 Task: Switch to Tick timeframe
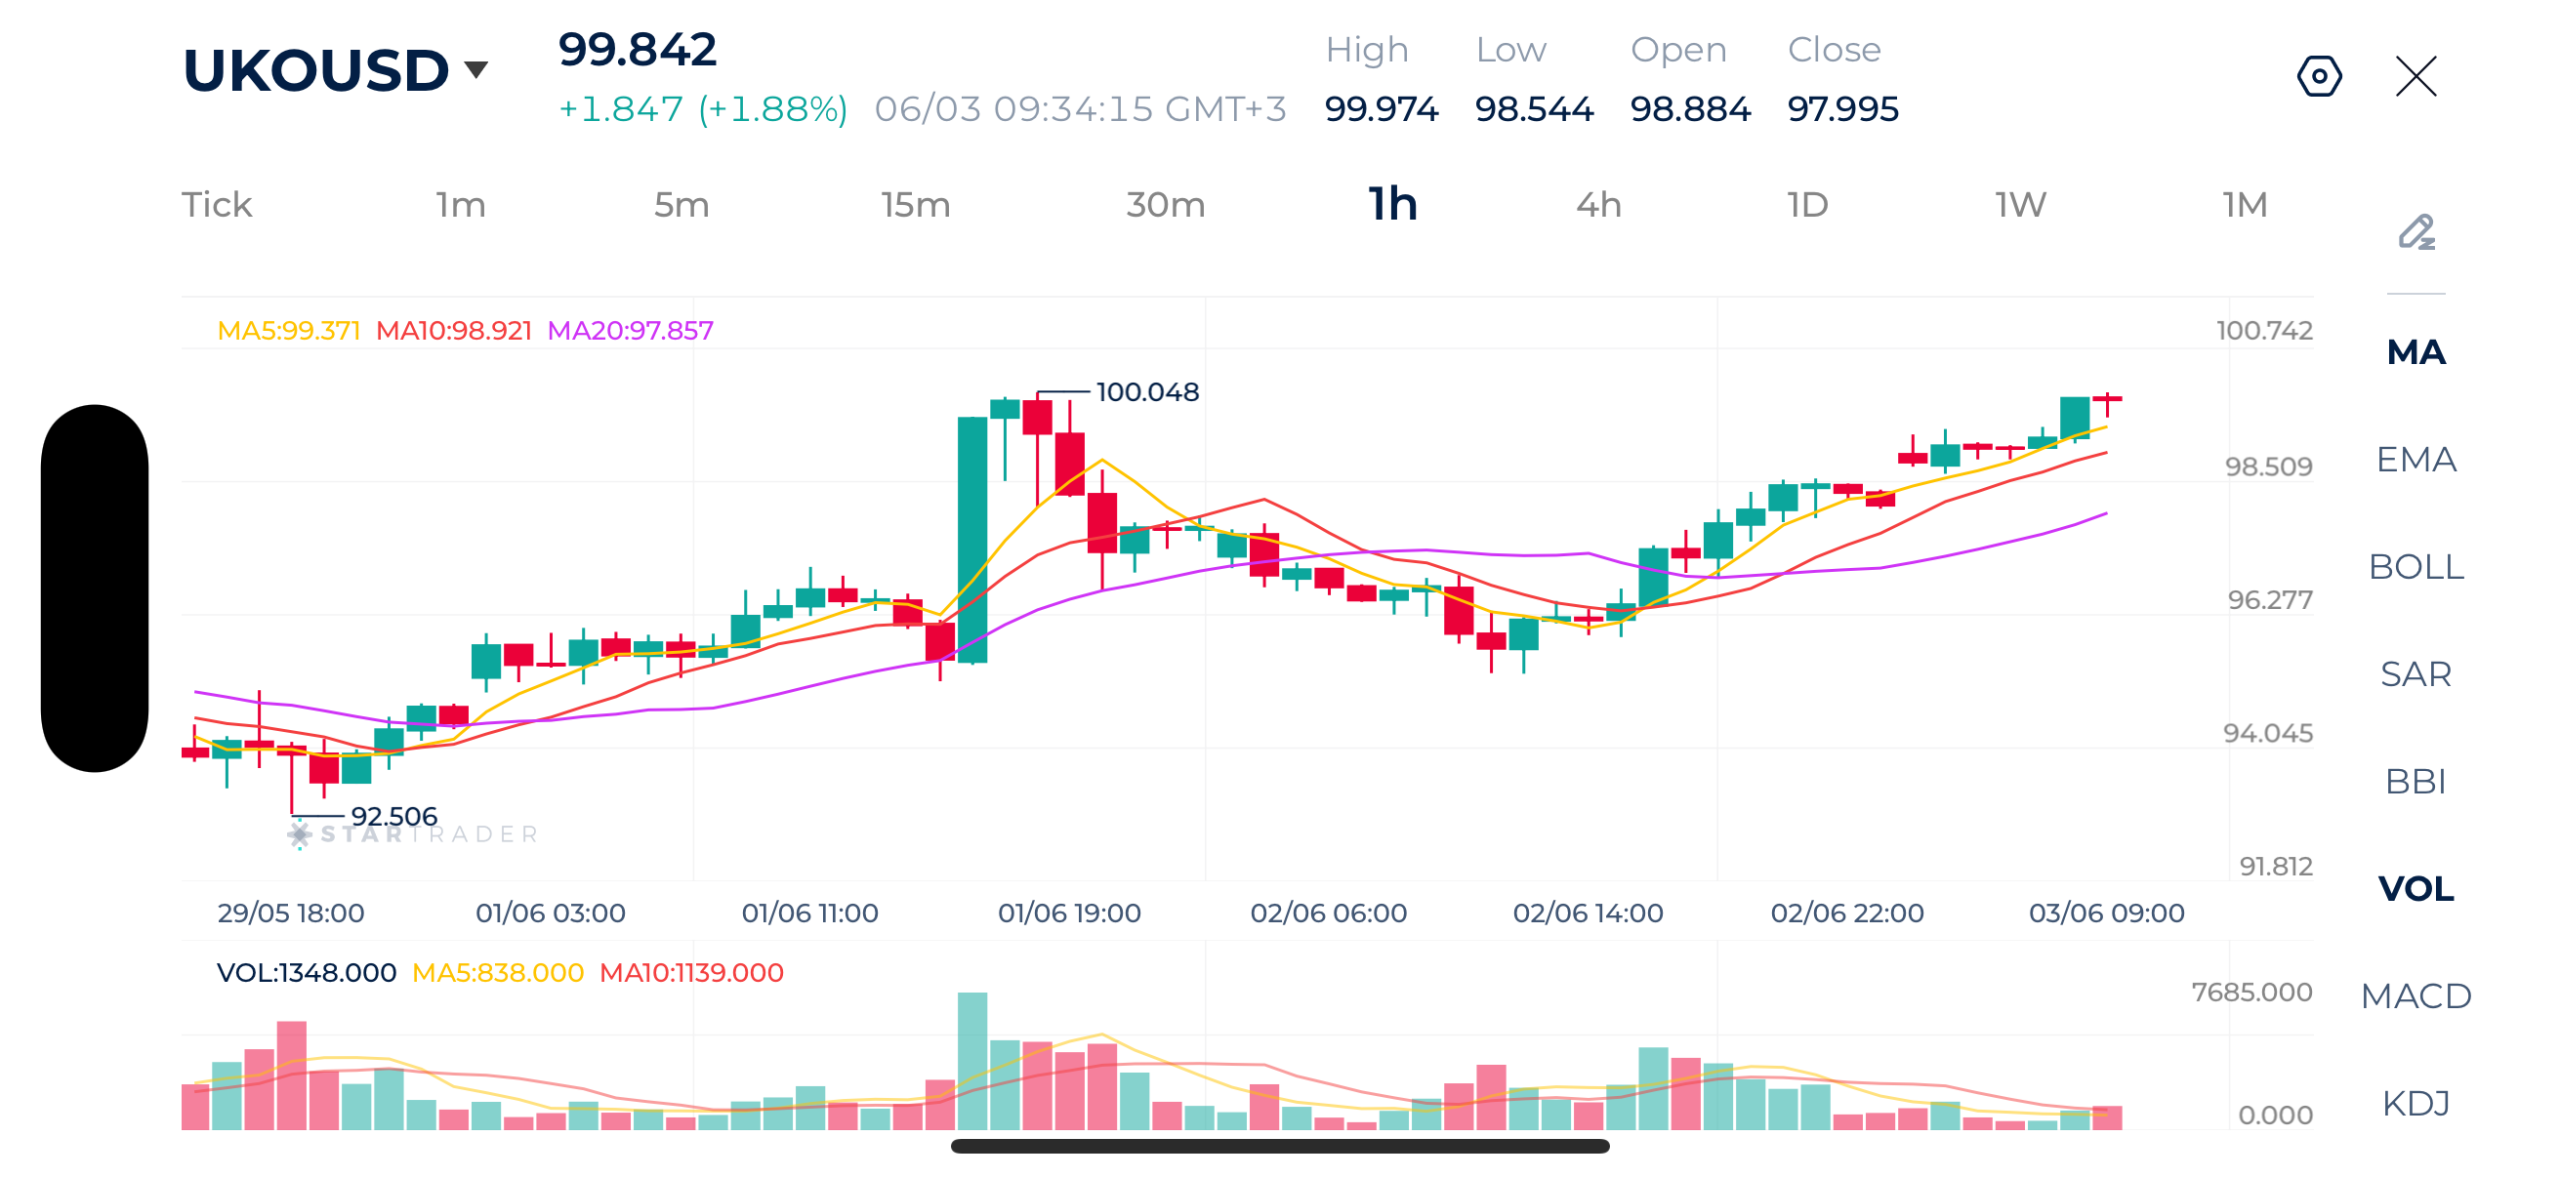216,204
